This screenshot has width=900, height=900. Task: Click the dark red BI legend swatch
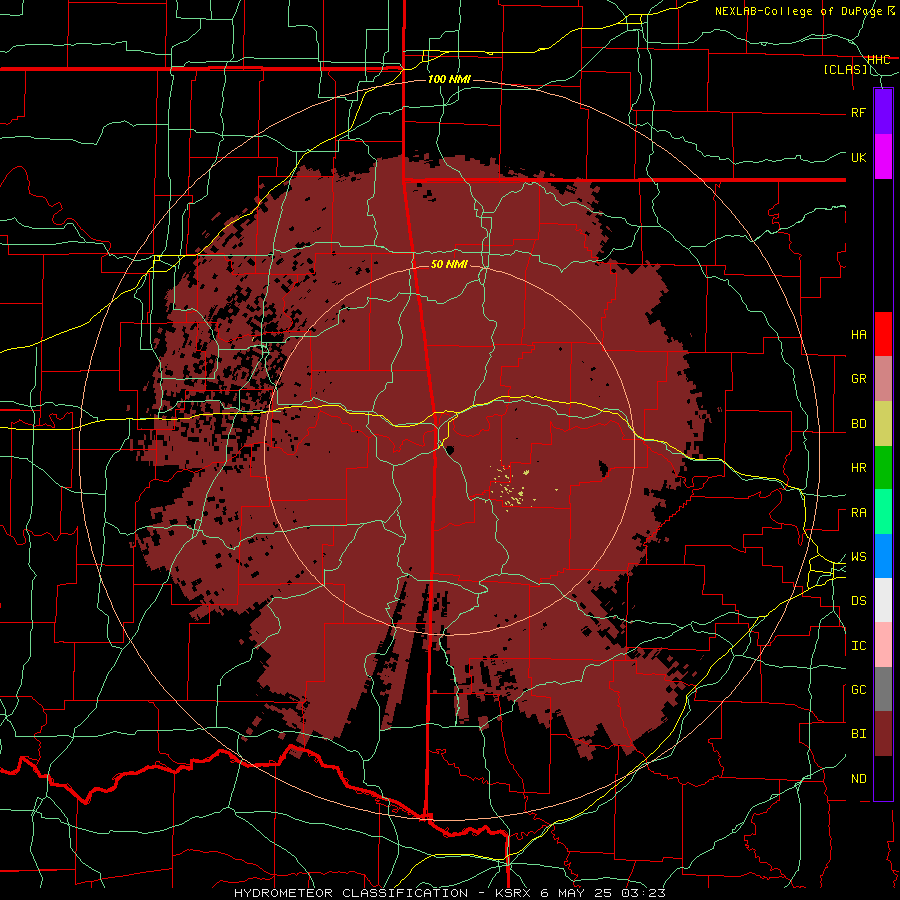click(x=883, y=734)
